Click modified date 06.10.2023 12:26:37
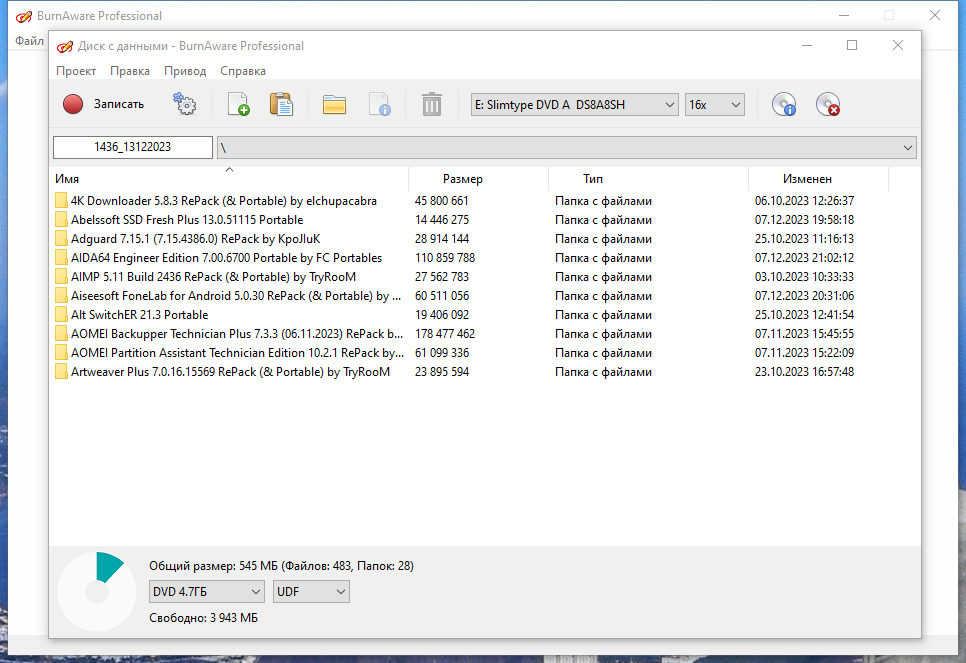966x663 pixels. [805, 201]
